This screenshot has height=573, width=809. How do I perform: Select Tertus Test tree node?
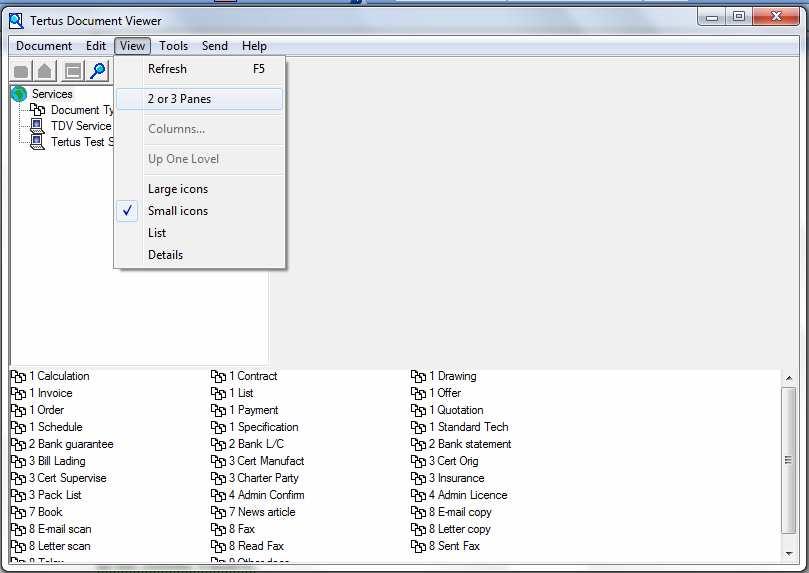pos(82,142)
